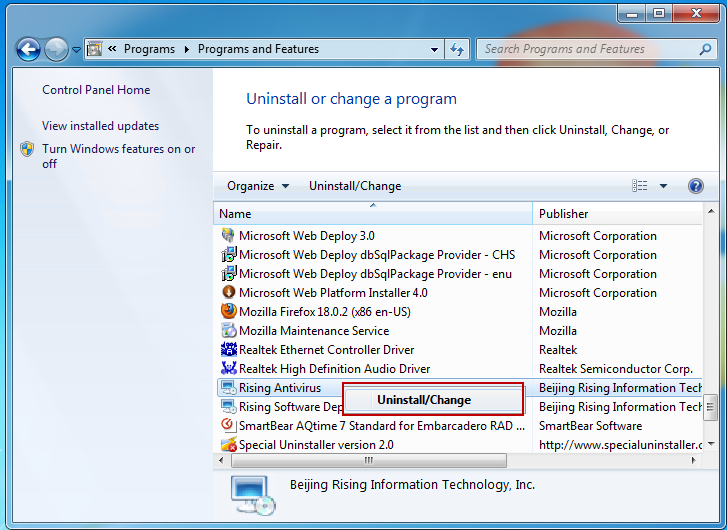Open the address bar history dropdown

pyautogui.click(x=434, y=49)
